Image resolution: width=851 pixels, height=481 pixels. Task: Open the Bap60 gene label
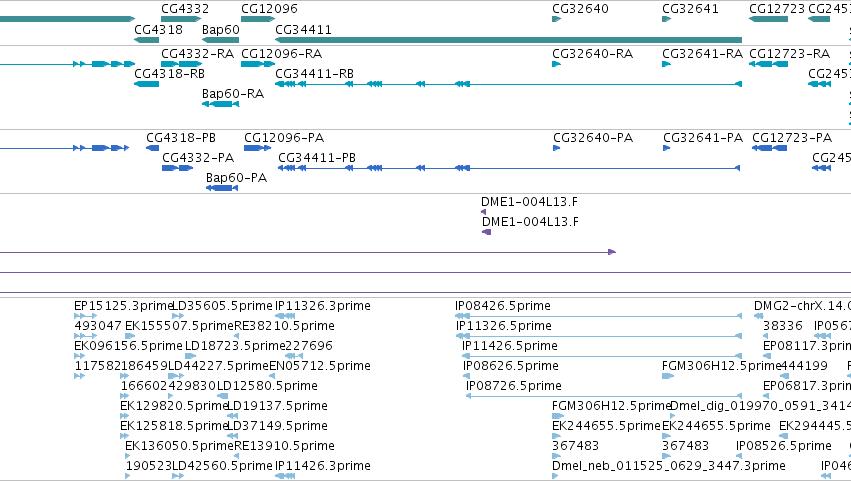point(220,29)
